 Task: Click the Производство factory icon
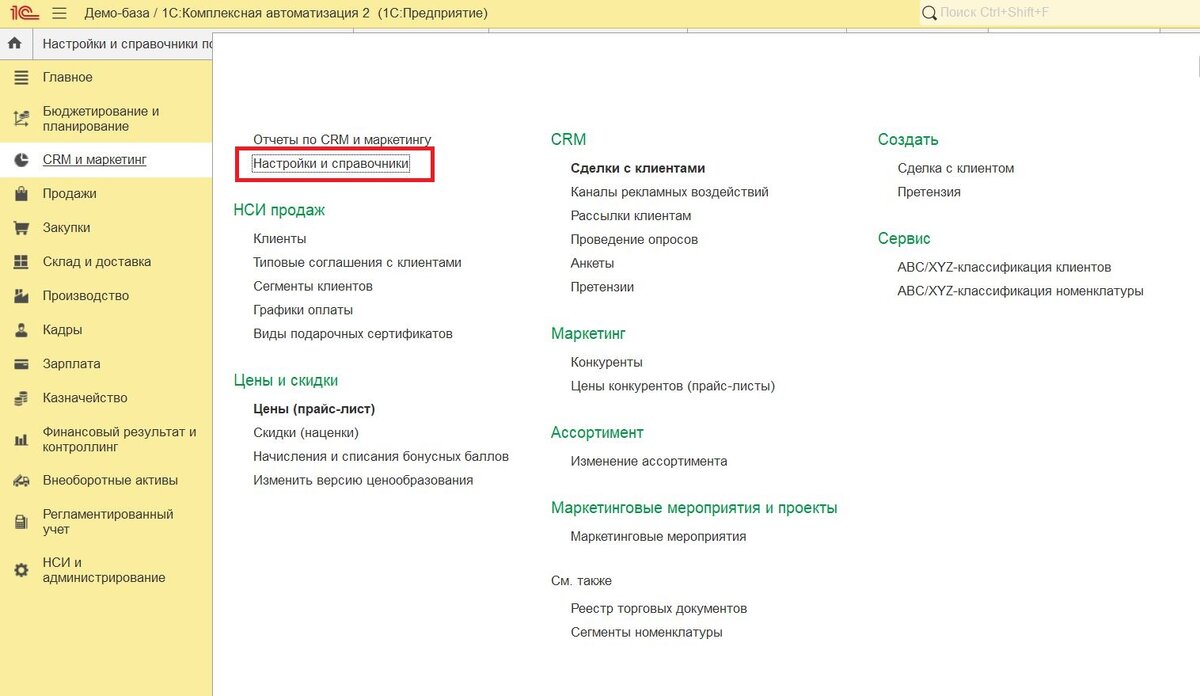tap(21, 296)
